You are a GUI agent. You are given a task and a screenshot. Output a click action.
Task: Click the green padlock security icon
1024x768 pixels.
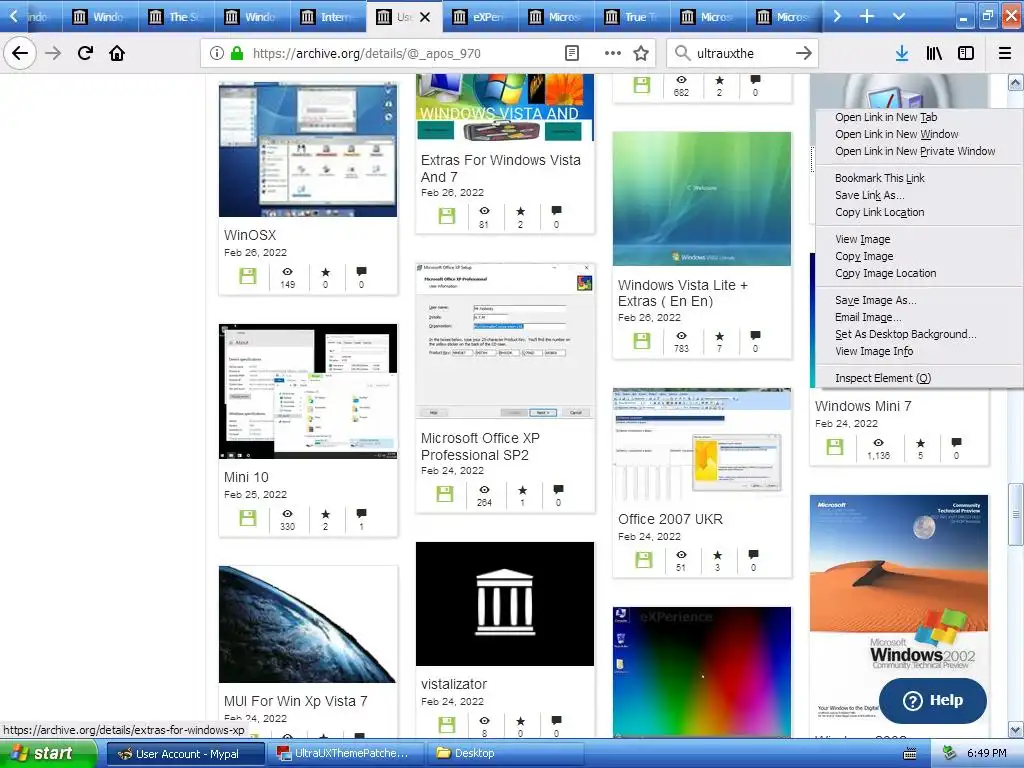237,54
